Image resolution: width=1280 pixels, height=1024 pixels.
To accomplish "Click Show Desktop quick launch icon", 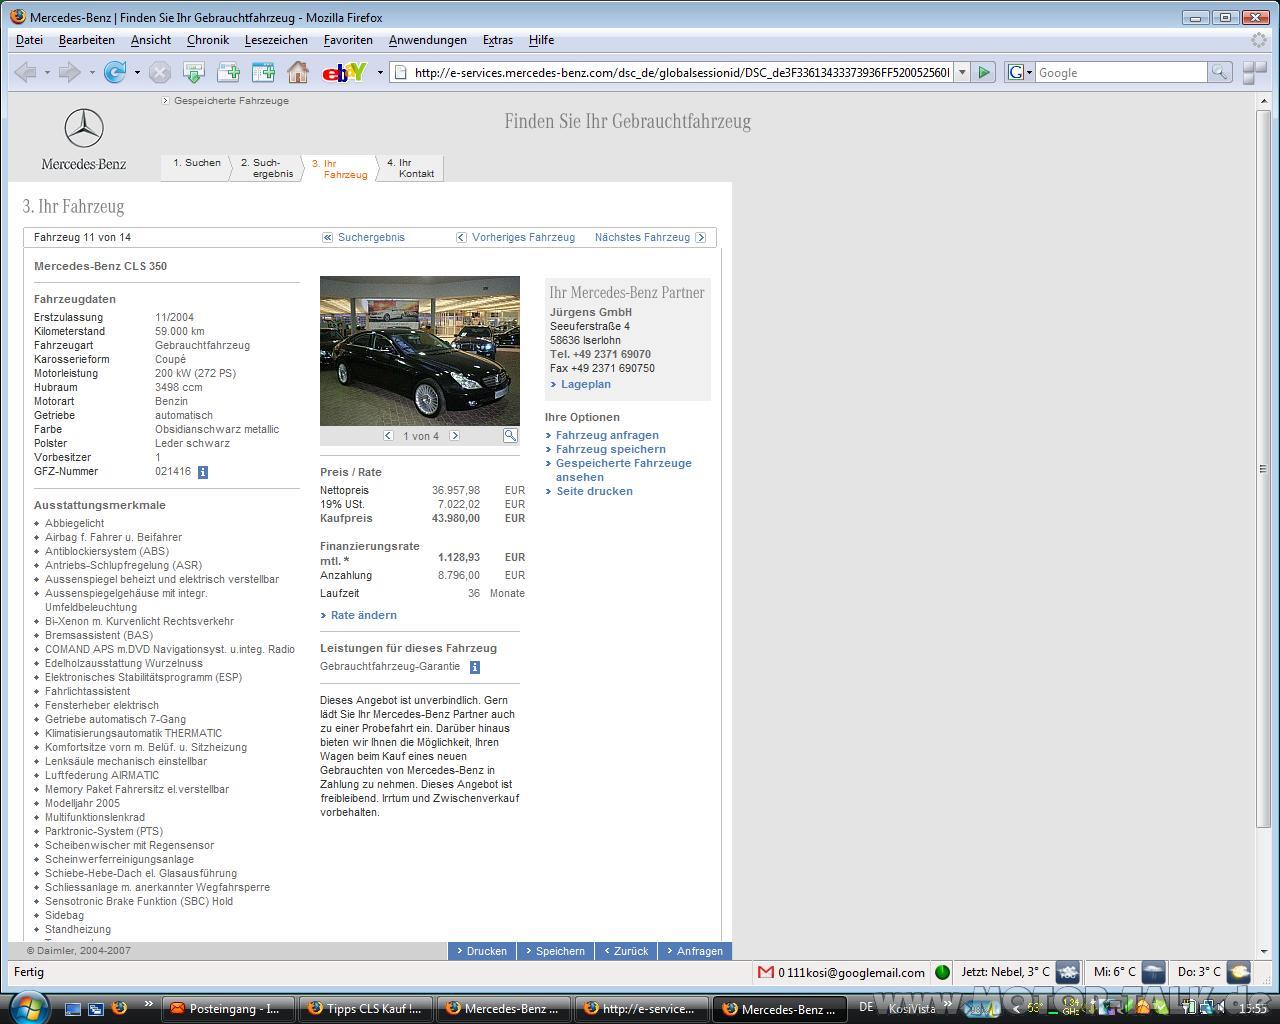I will pyautogui.click(x=73, y=1009).
